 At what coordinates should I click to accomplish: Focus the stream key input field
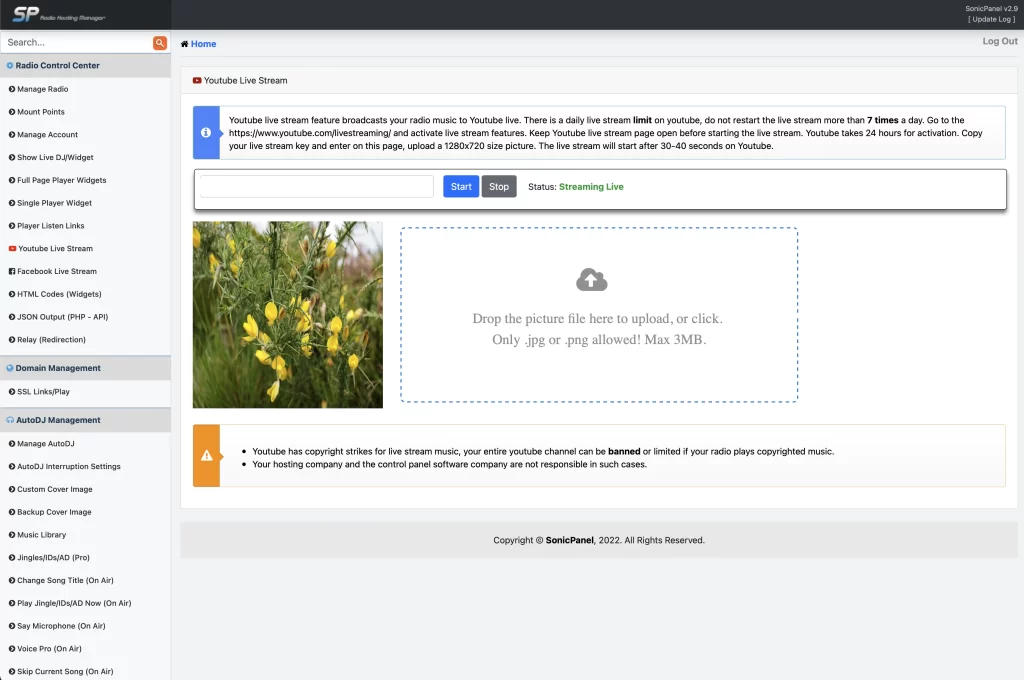(317, 186)
